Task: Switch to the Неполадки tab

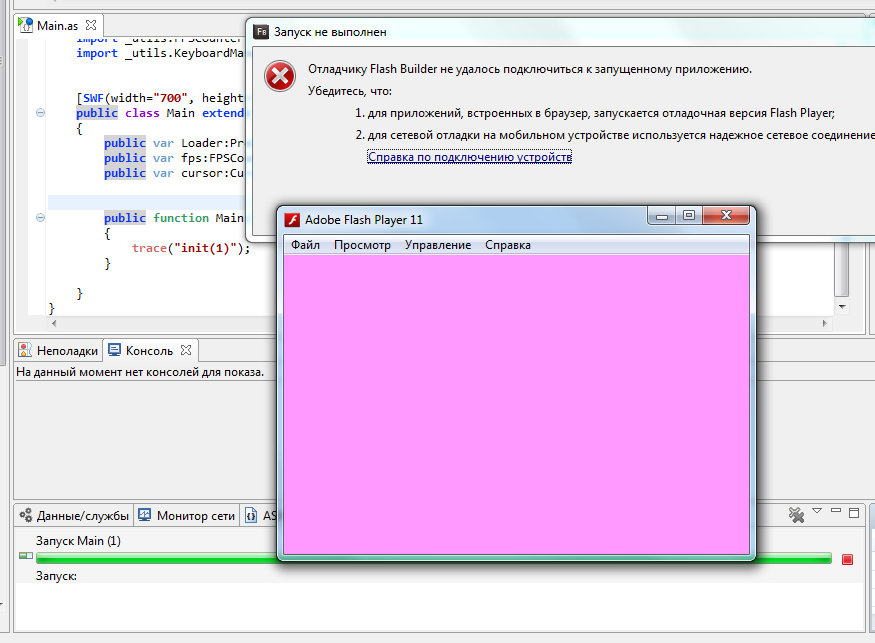Action: (x=59, y=351)
